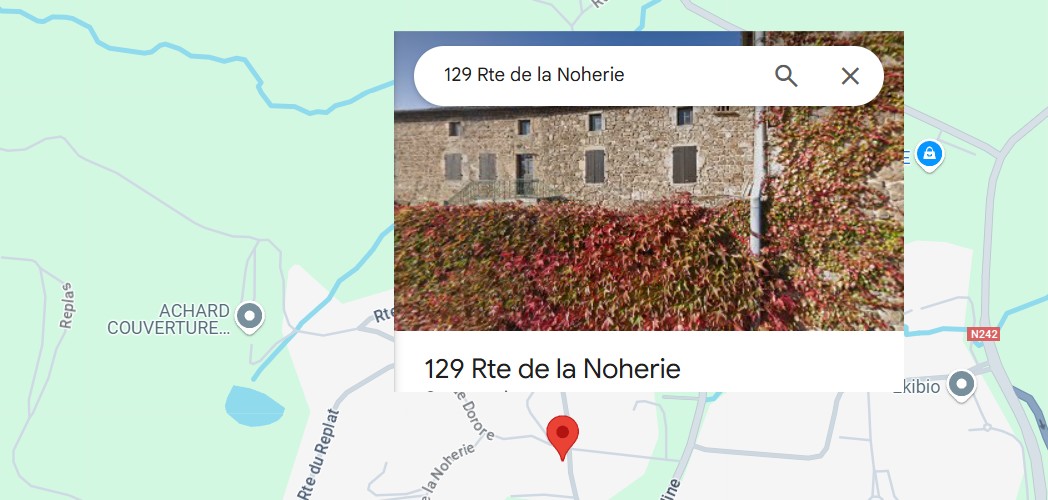This screenshot has height=500, width=1048.
Task: Click the Rte du Replat road label
Action: [319, 454]
